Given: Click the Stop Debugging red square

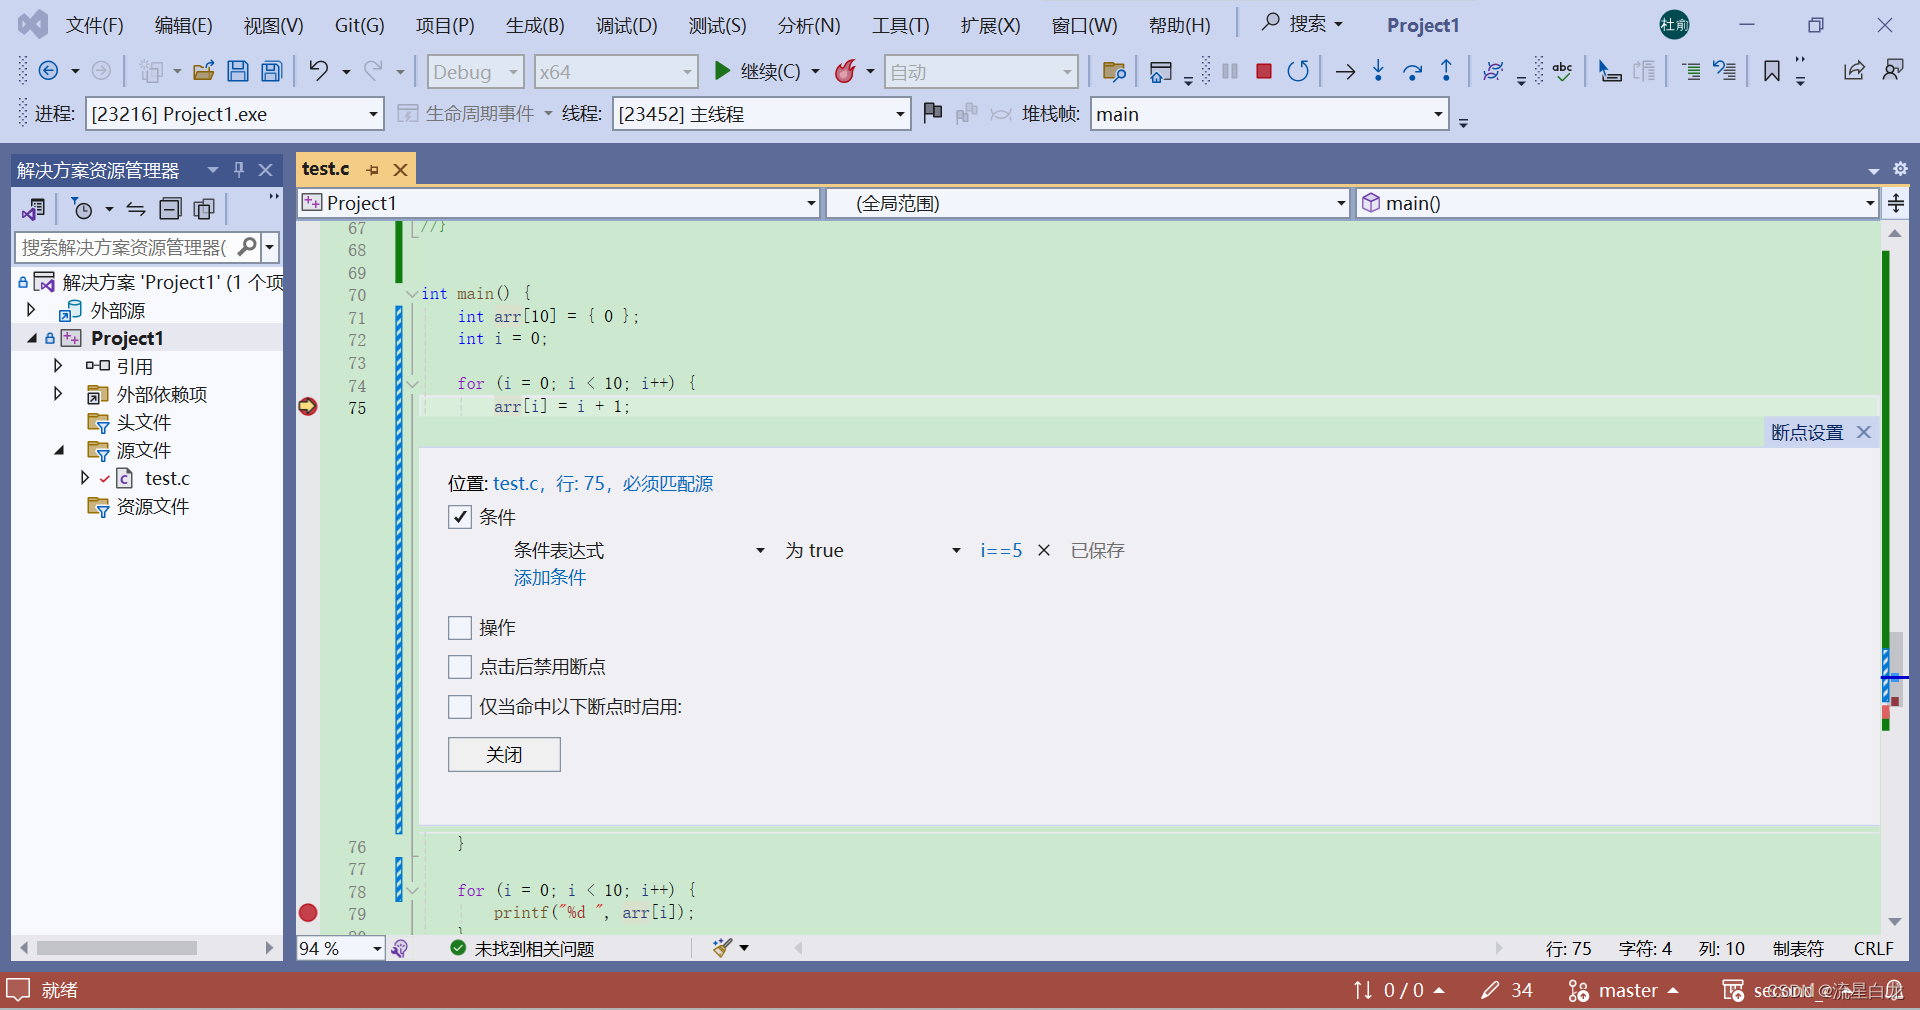Looking at the screenshot, I should click(x=1264, y=71).
